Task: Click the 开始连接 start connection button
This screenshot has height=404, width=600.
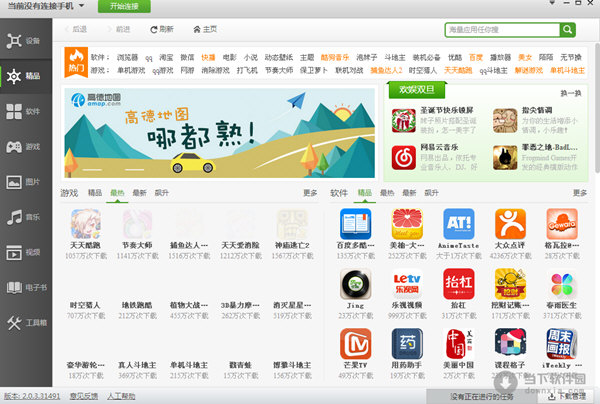Action: (124, 6)
